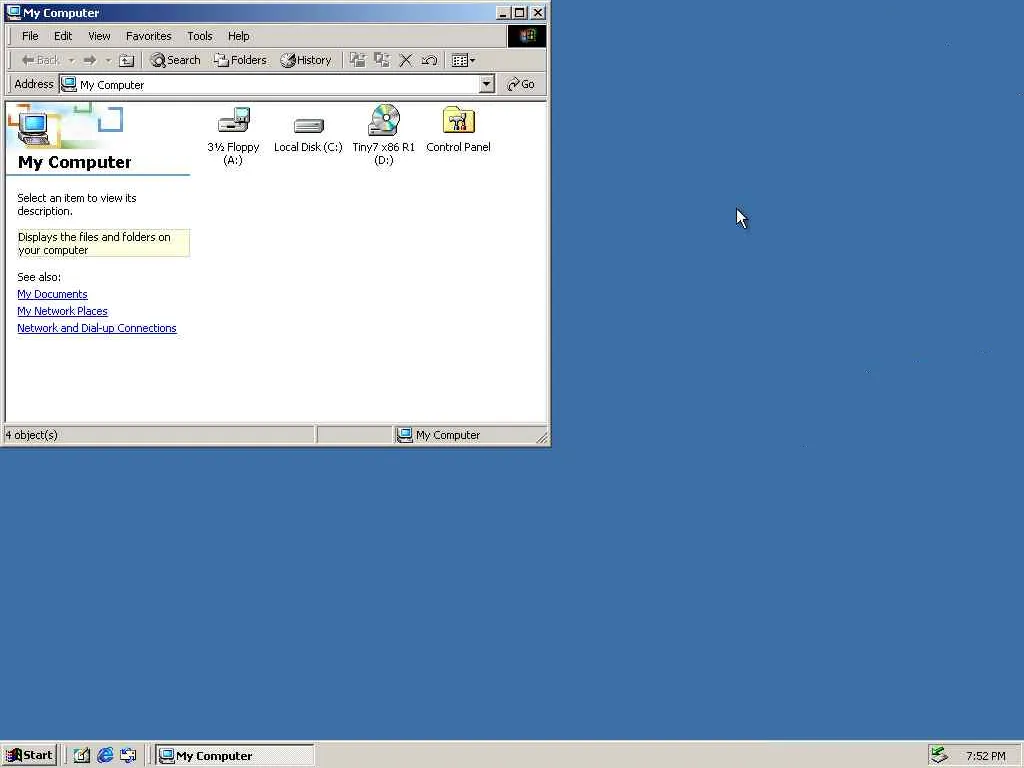This screenshot has width=1024, height=768.
Task: Click the Delete toolbar icon
Action: point(406,60)
